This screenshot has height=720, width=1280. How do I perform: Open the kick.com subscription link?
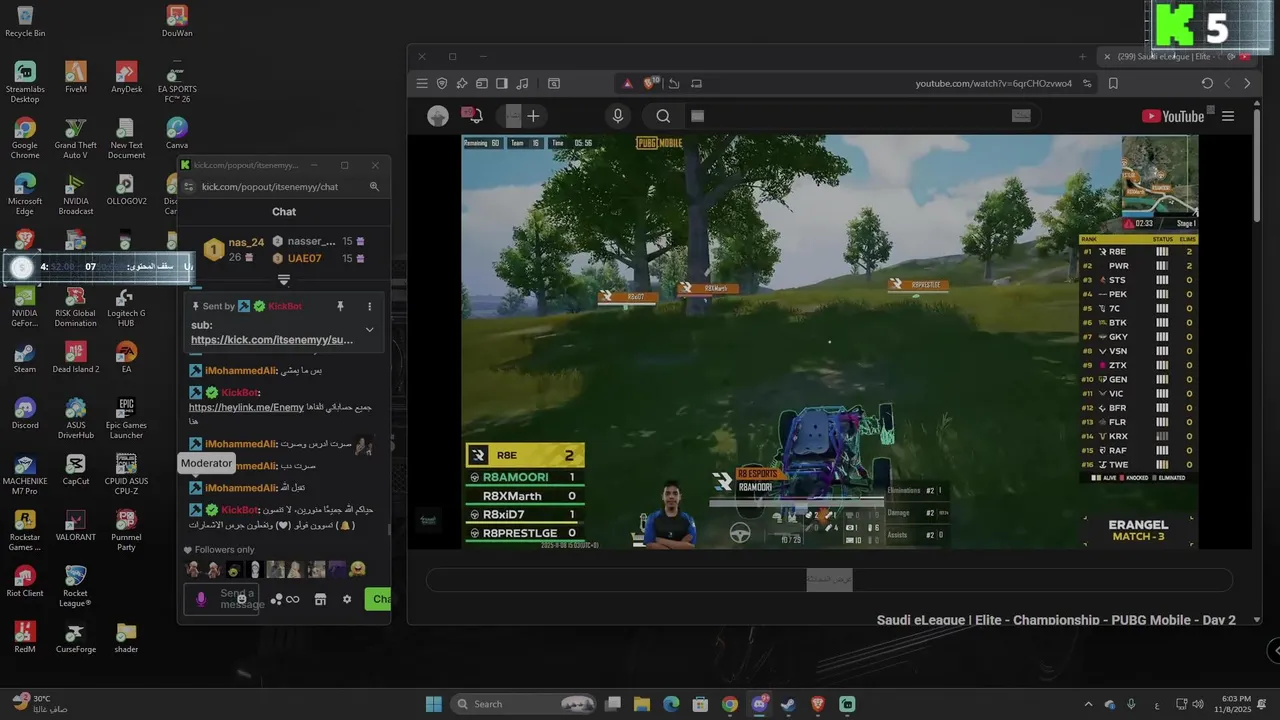(272, 340)
